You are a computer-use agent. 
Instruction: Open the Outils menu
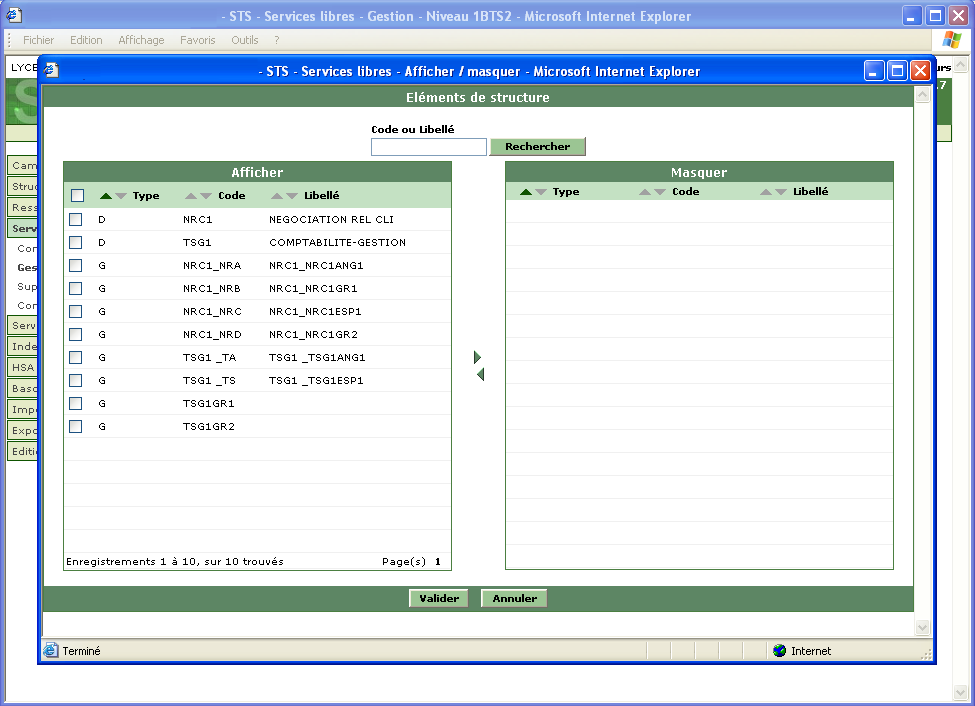point(244,40)
